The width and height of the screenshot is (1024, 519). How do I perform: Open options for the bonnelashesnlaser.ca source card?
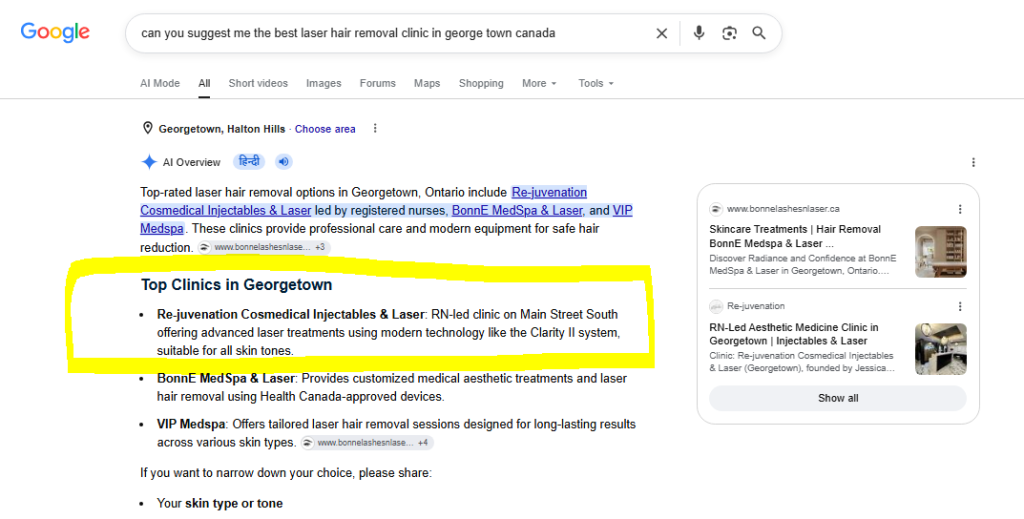(x=960, y=209)
